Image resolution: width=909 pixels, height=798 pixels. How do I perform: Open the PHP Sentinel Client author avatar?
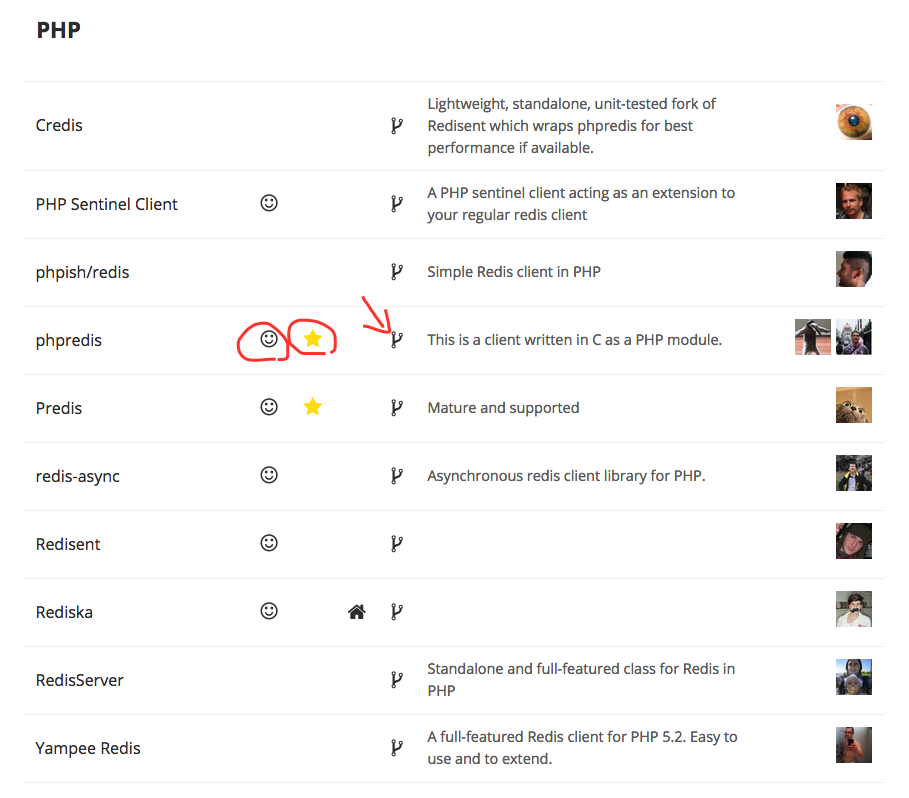tap(853, 201)
